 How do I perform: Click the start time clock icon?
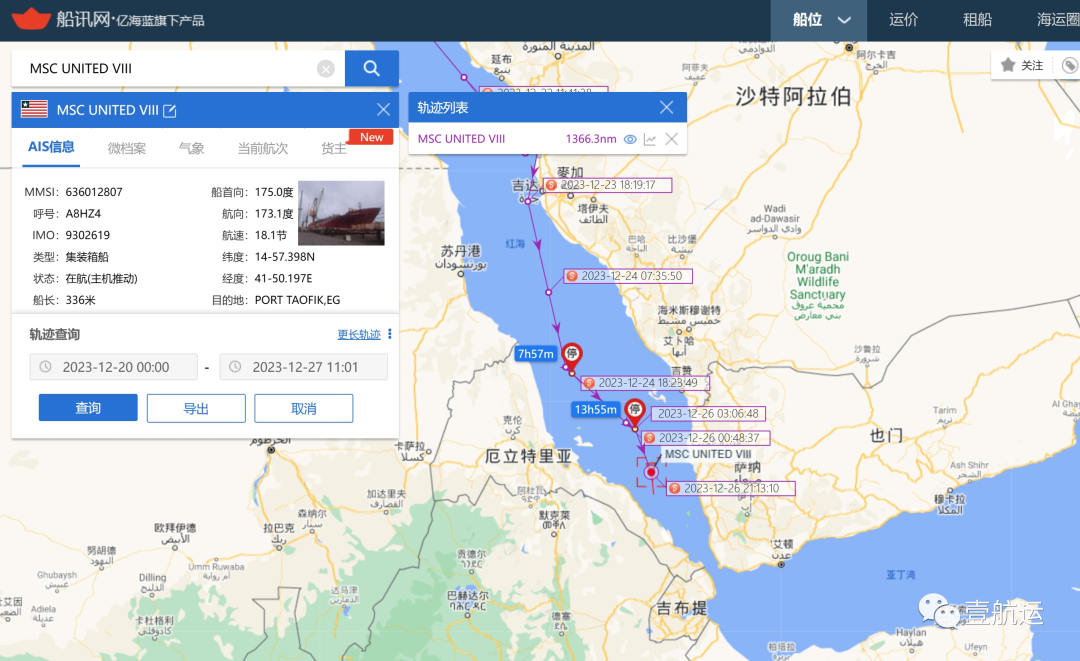(x=45, y=367)
